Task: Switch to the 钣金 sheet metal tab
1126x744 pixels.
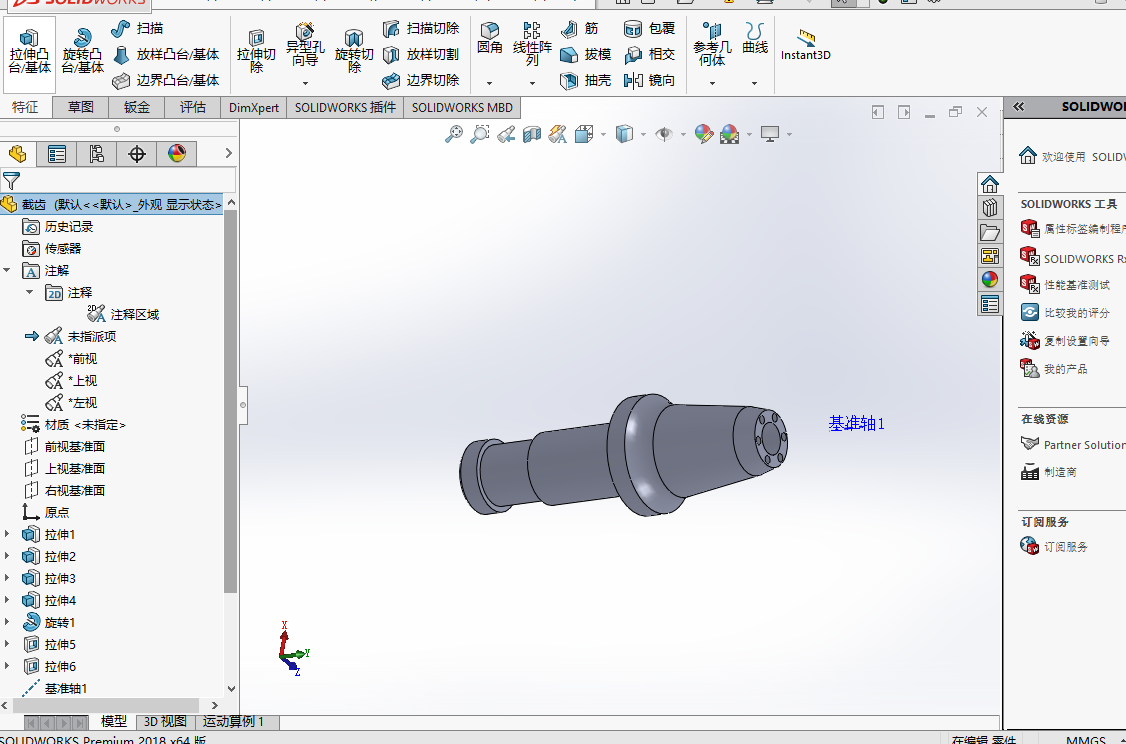Action: [136, 108]
